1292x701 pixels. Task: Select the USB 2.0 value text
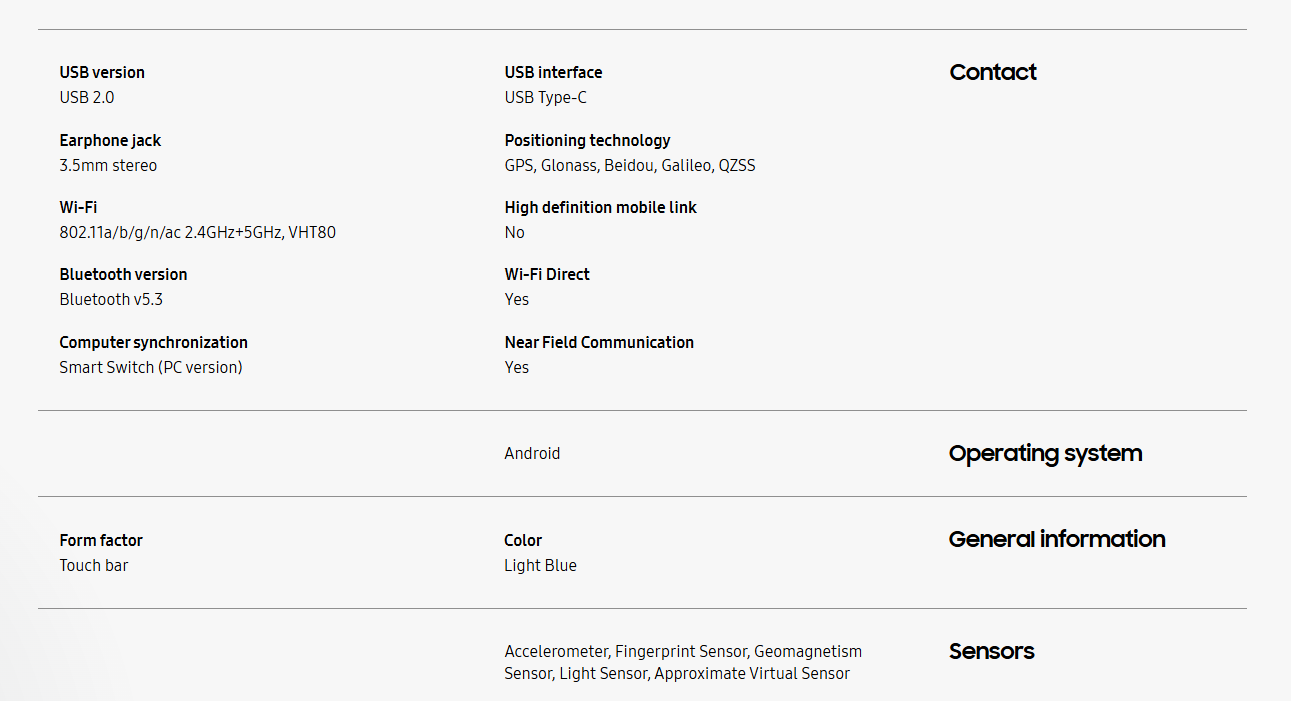[87, 97]
